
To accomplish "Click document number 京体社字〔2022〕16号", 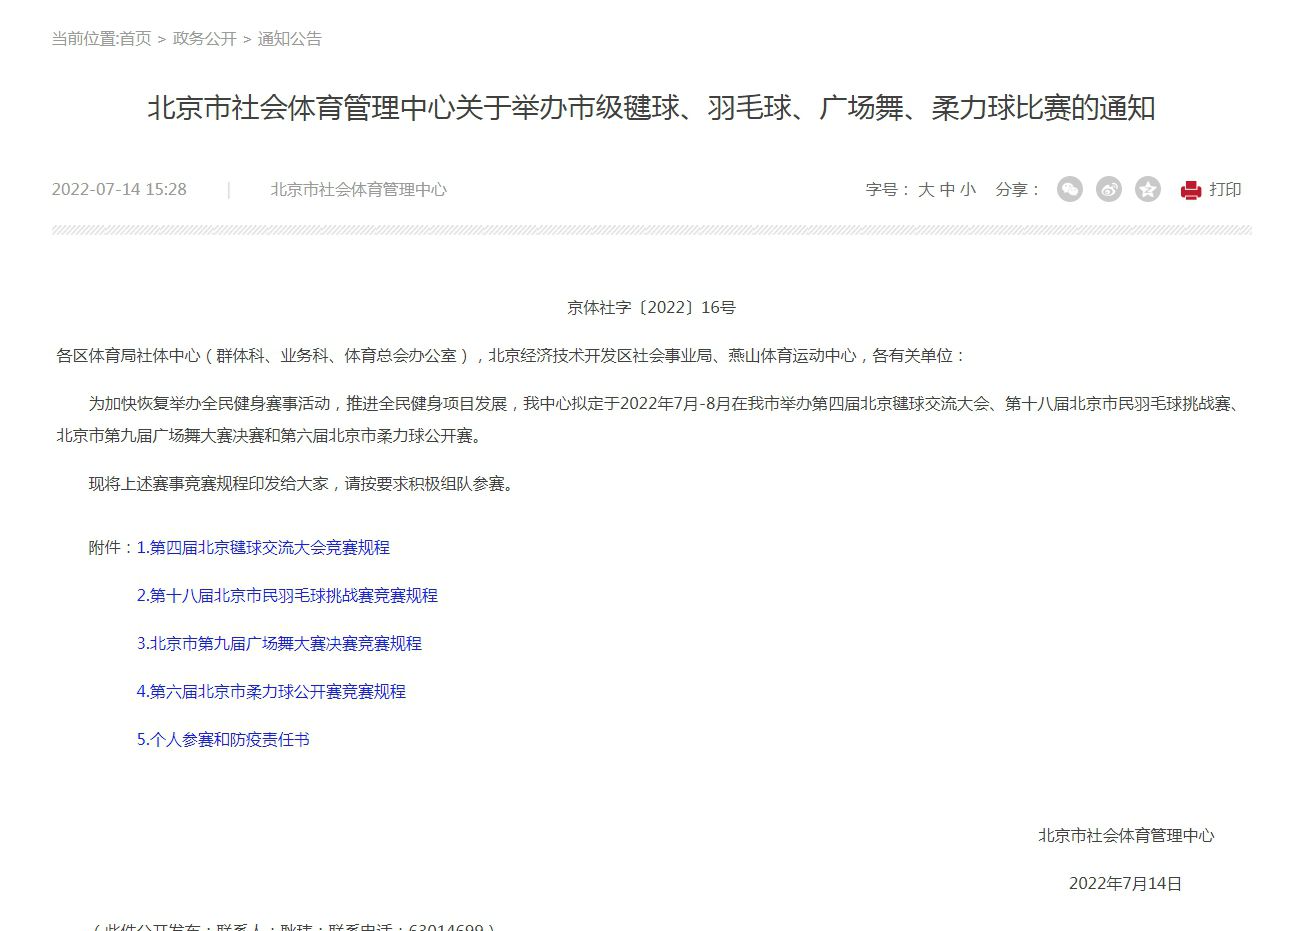I will tap(652, 307).
